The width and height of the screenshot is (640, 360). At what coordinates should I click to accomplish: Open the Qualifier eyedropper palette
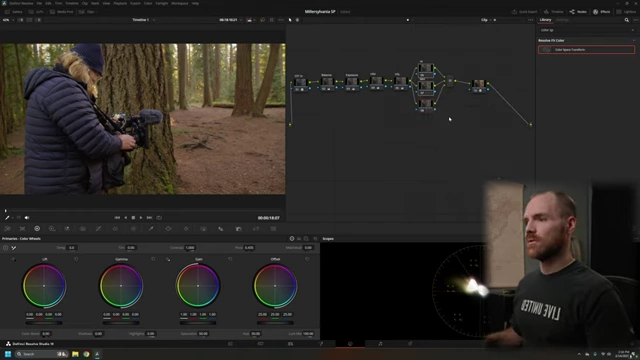[x=151, y=229]
